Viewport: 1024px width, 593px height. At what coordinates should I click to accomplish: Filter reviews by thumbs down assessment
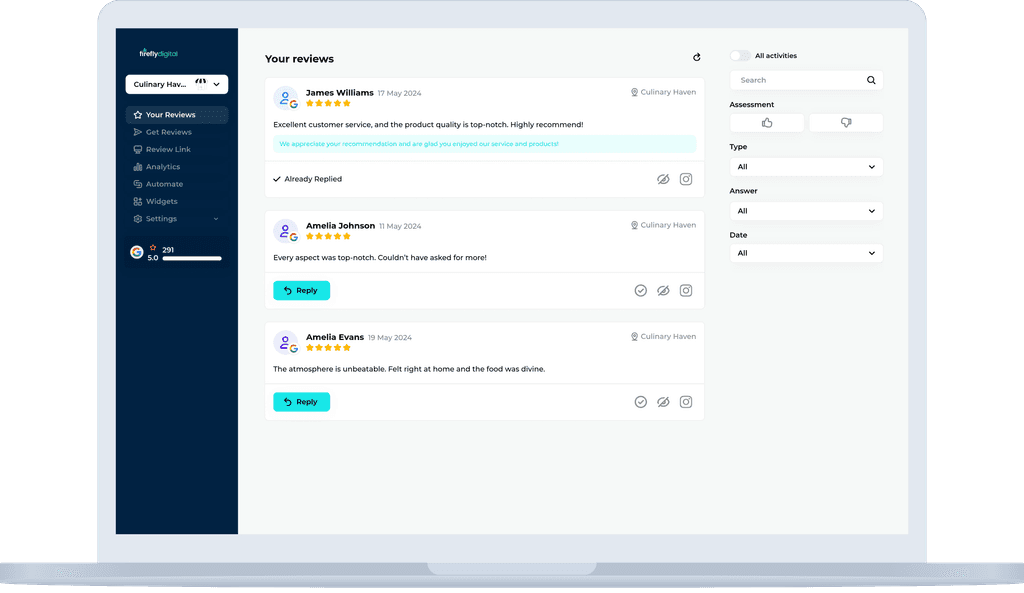click(845, 122)
